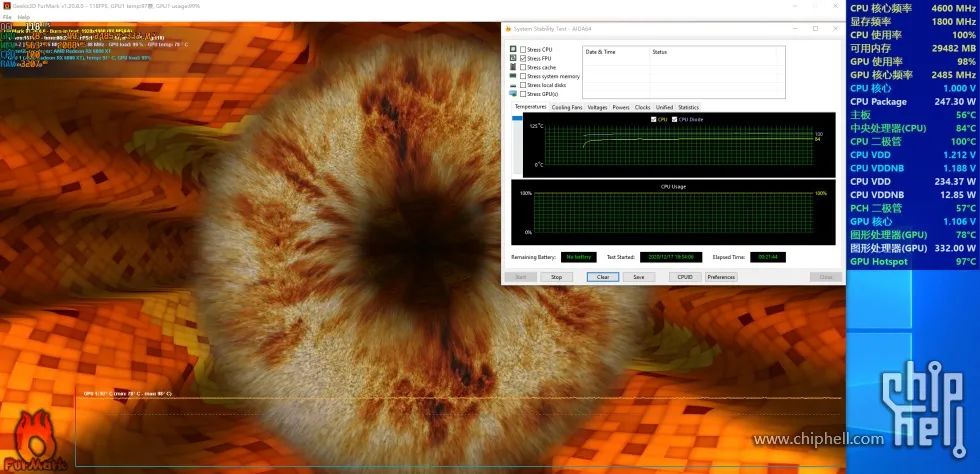Viewport: 980px width, 474px height.
Task: Click the Date & Time column header
Action: tap(616, 52)
